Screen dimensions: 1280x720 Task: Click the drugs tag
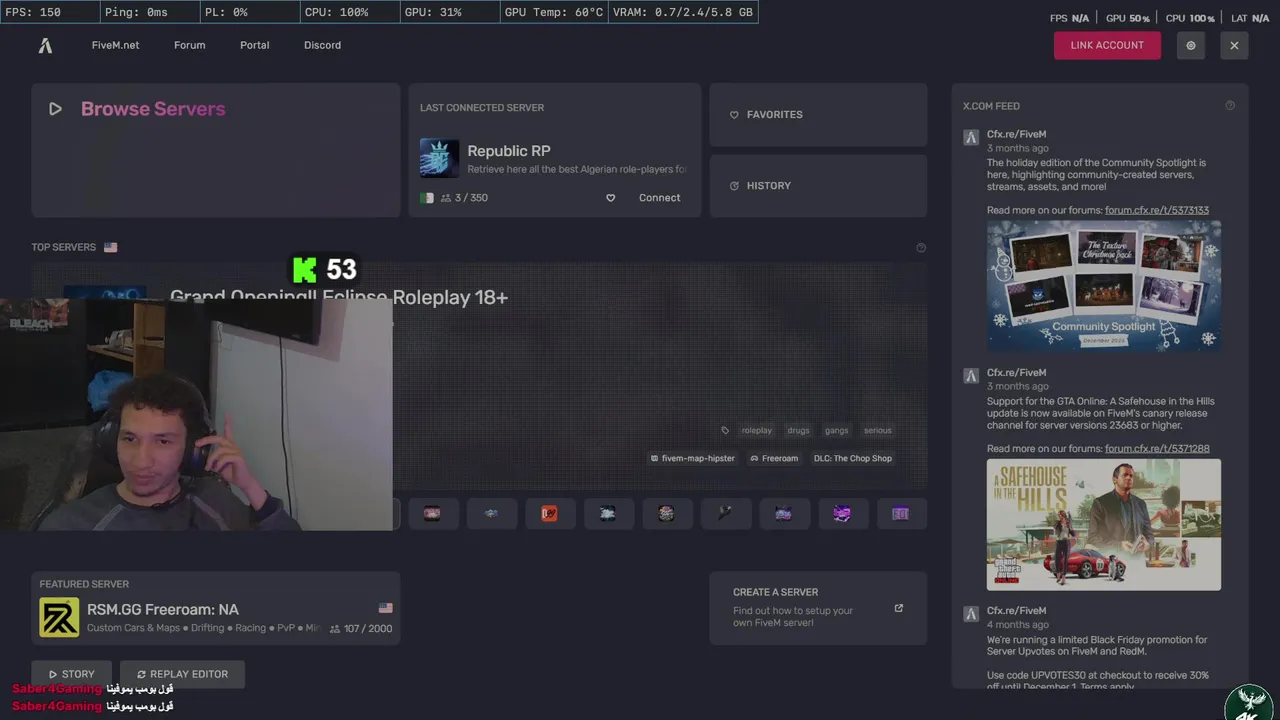coord(798,431)
